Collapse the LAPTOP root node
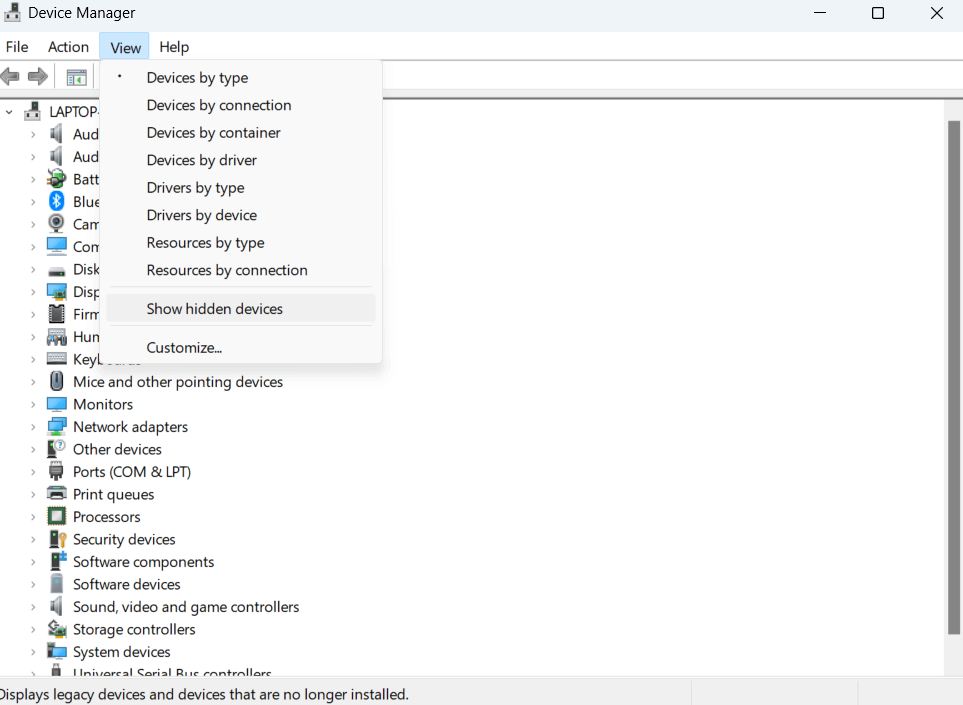 click(x=10, y=112)
